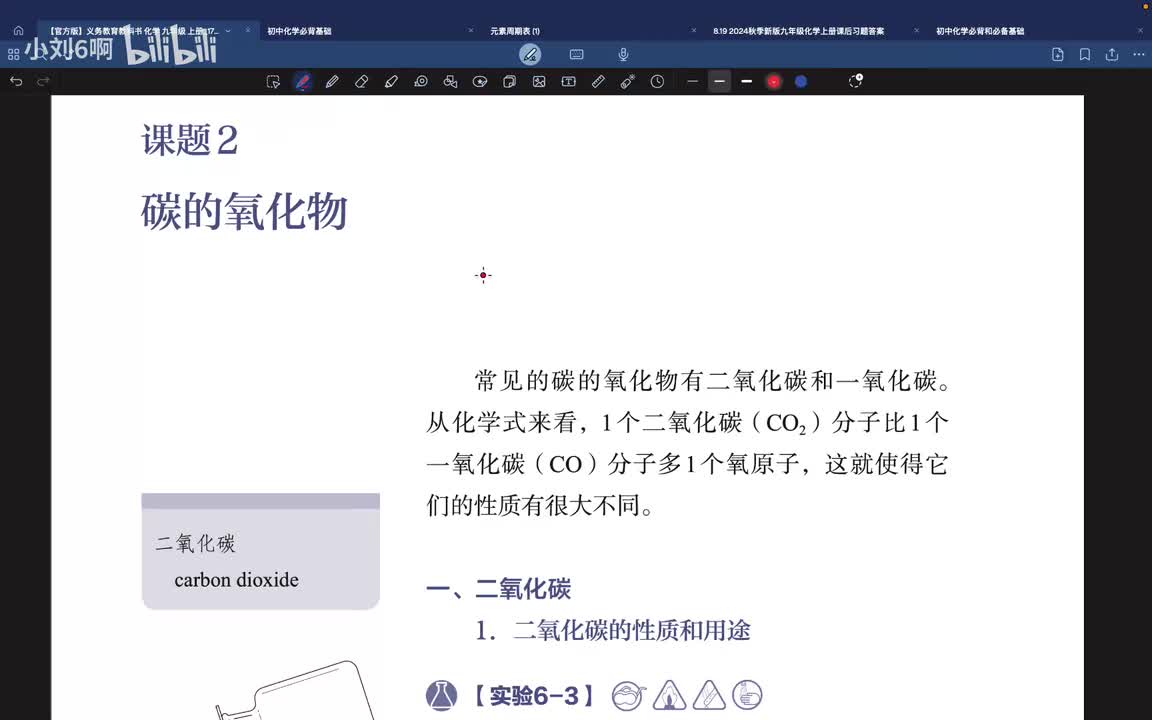Select the lasso selection tool
Screen dimensions: 1152x720
[x=273, y=82]
